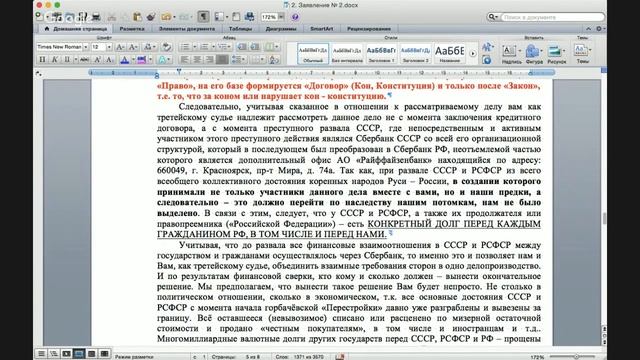Collapse the ribbon with chevron

pyautogui.click(x=588, y=29)
